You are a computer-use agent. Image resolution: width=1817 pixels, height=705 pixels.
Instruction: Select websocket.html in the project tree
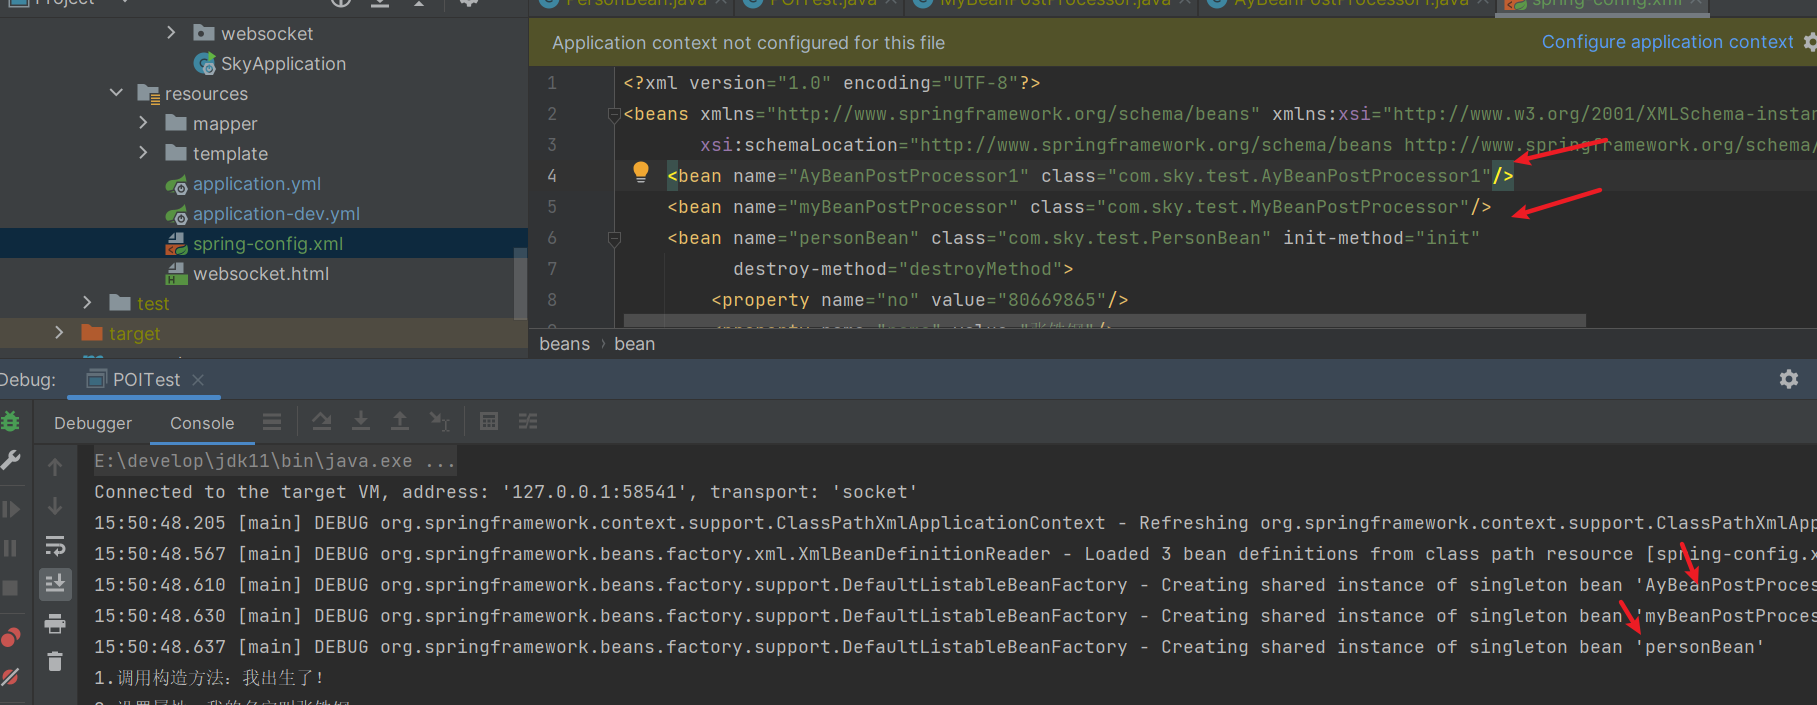[x=260, y=274]
